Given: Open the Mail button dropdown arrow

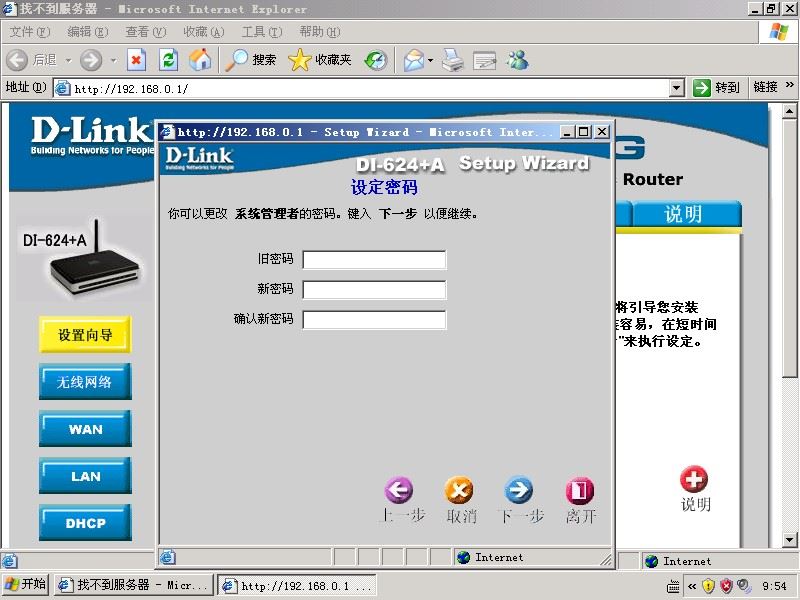Looking at the screenshot, I should pos(431,61).
